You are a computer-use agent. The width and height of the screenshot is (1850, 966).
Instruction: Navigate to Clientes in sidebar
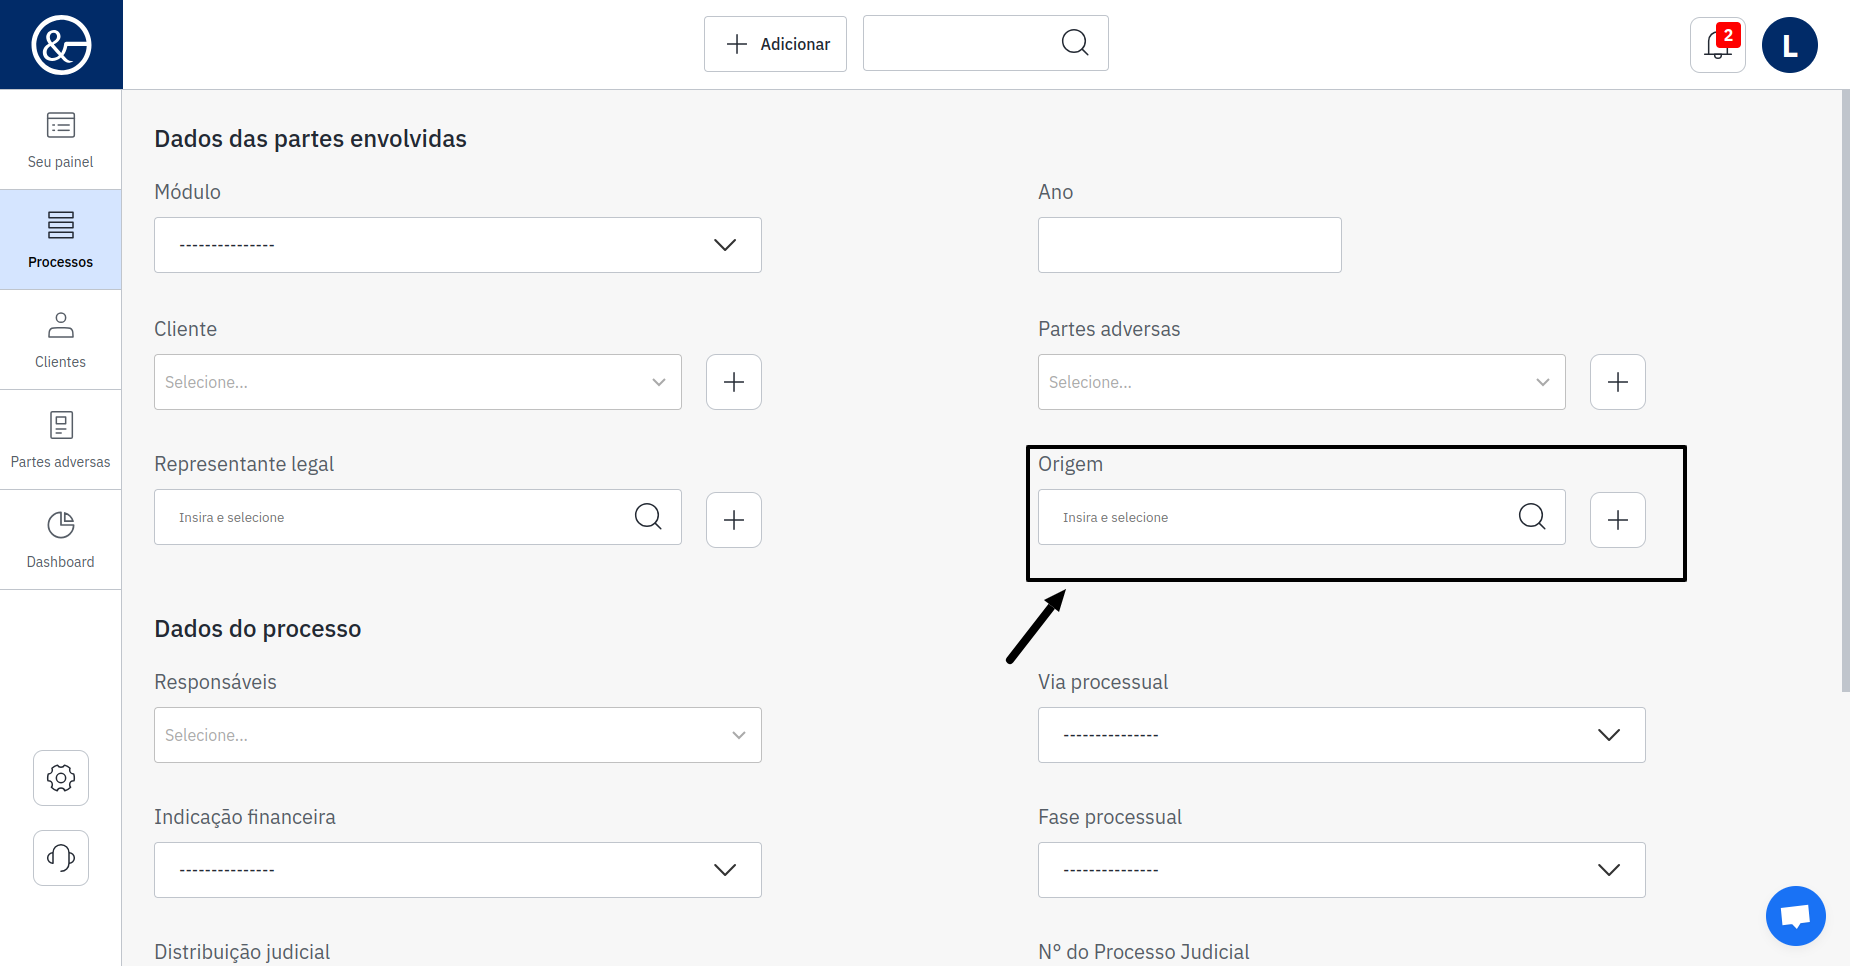click(x=61, y=340)
